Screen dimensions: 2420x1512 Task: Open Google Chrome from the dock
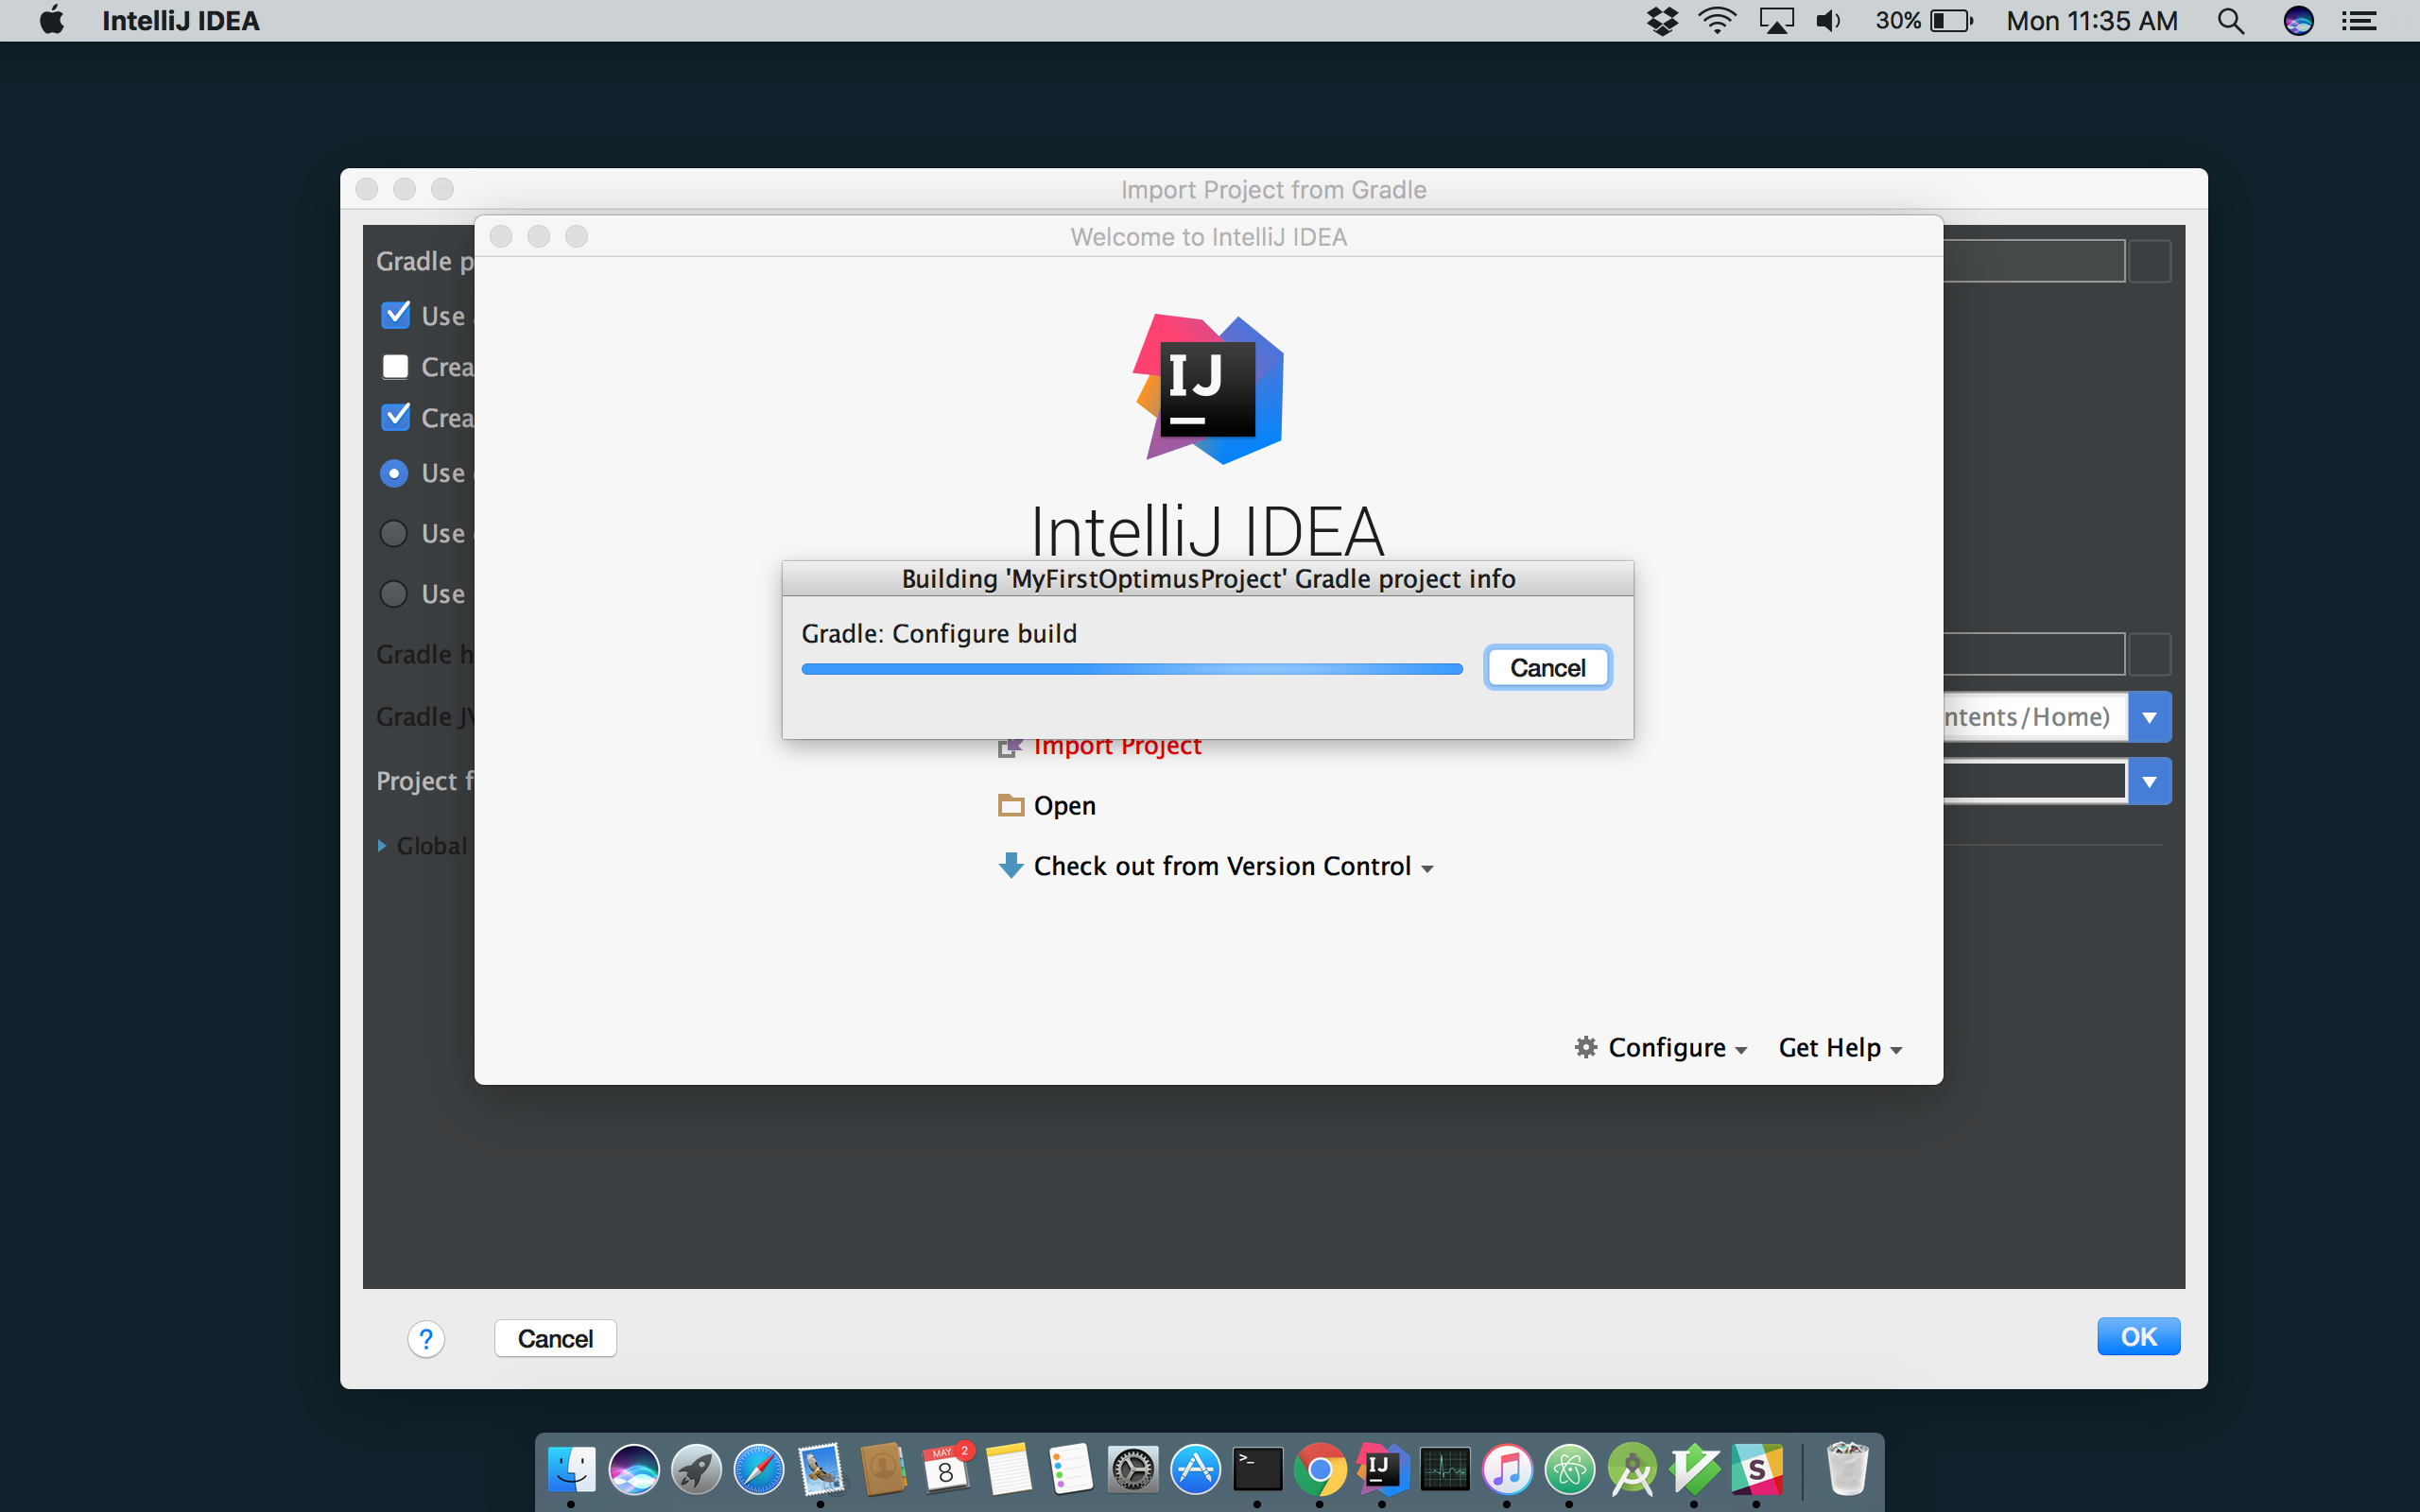point(1319,1469)
